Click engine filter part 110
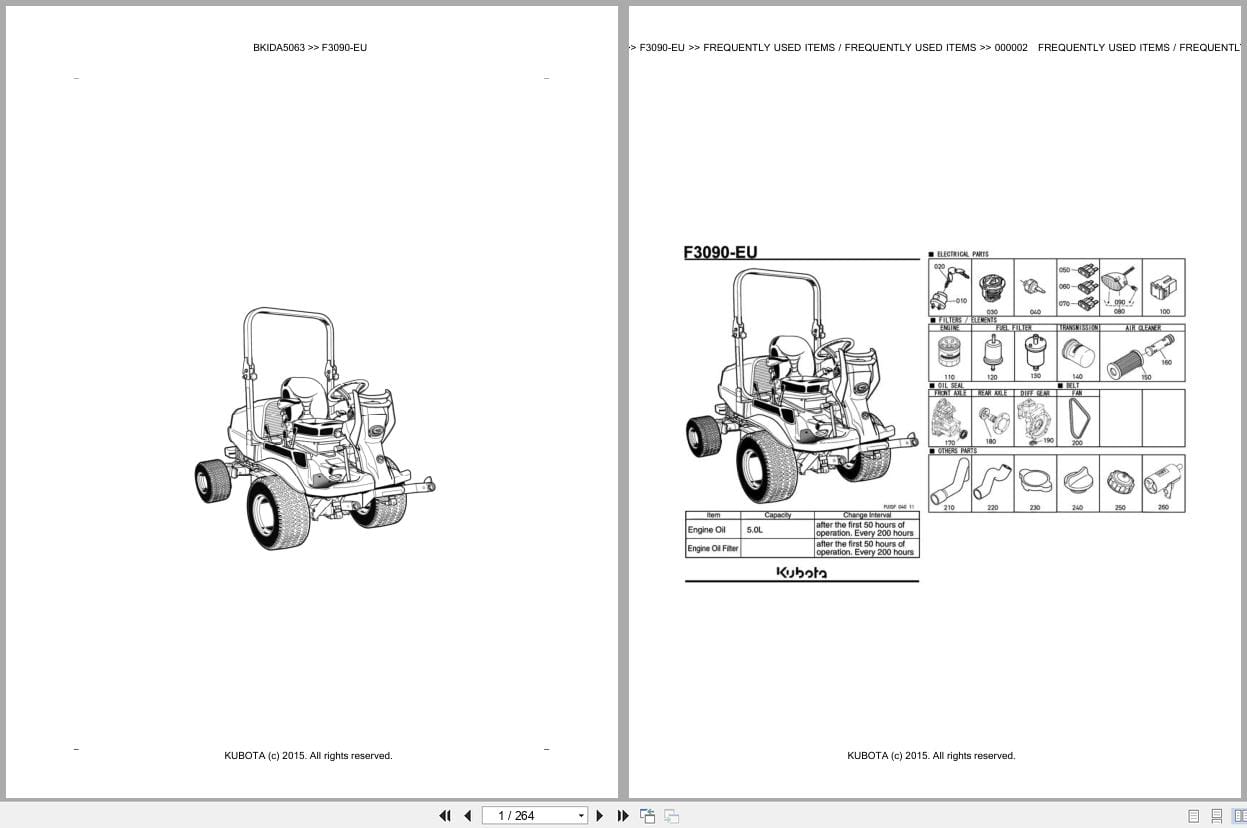This screenshot has height=828, width=1247. (949, 355)
